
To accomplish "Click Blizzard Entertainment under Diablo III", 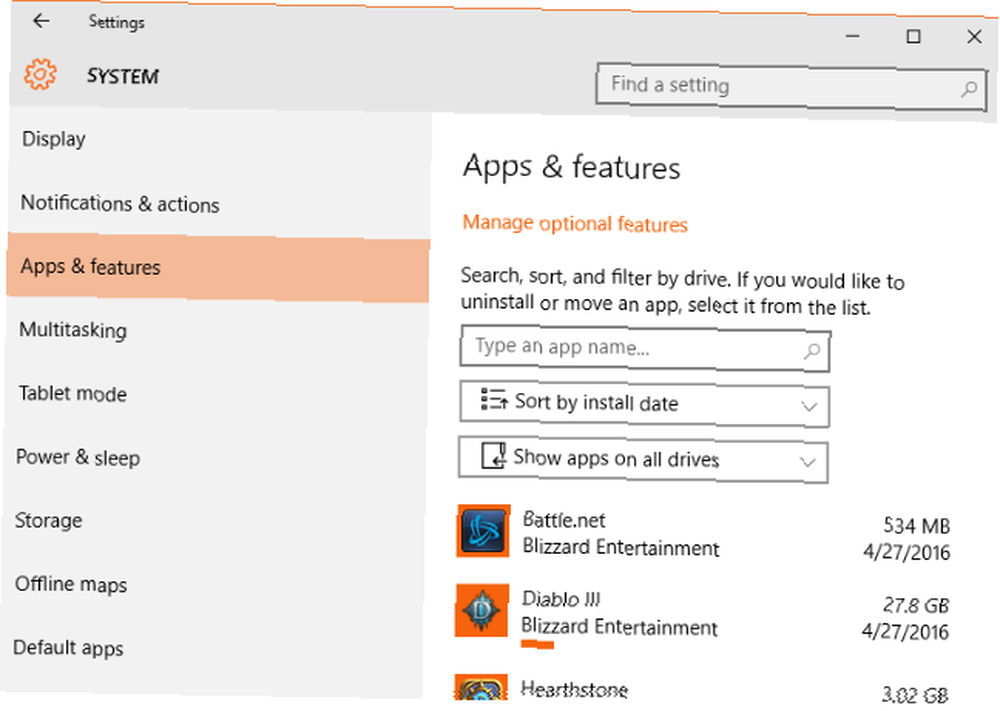I will coord(619,626).
